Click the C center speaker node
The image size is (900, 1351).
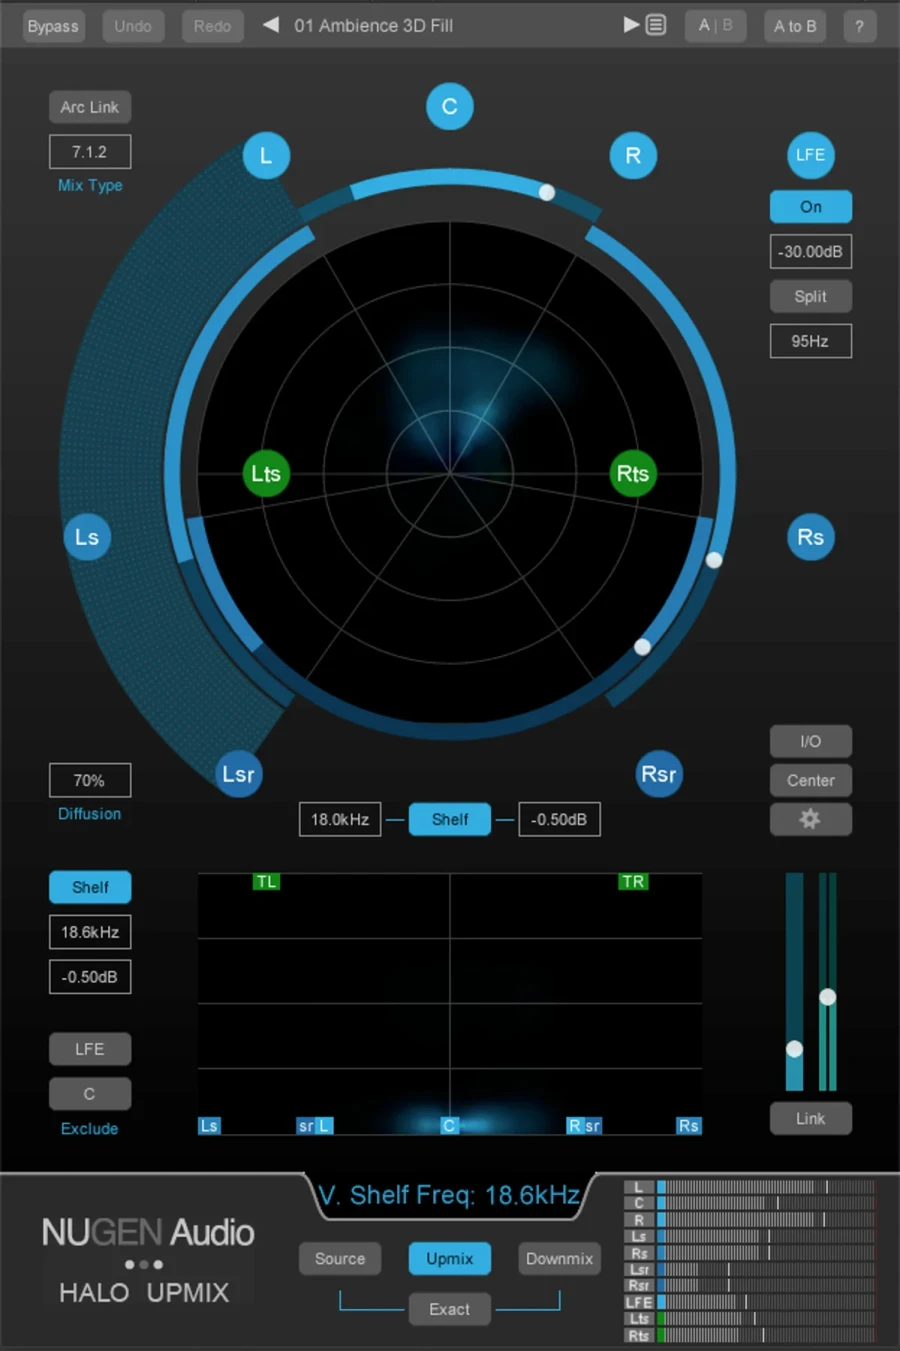click(x=449, y=106)
